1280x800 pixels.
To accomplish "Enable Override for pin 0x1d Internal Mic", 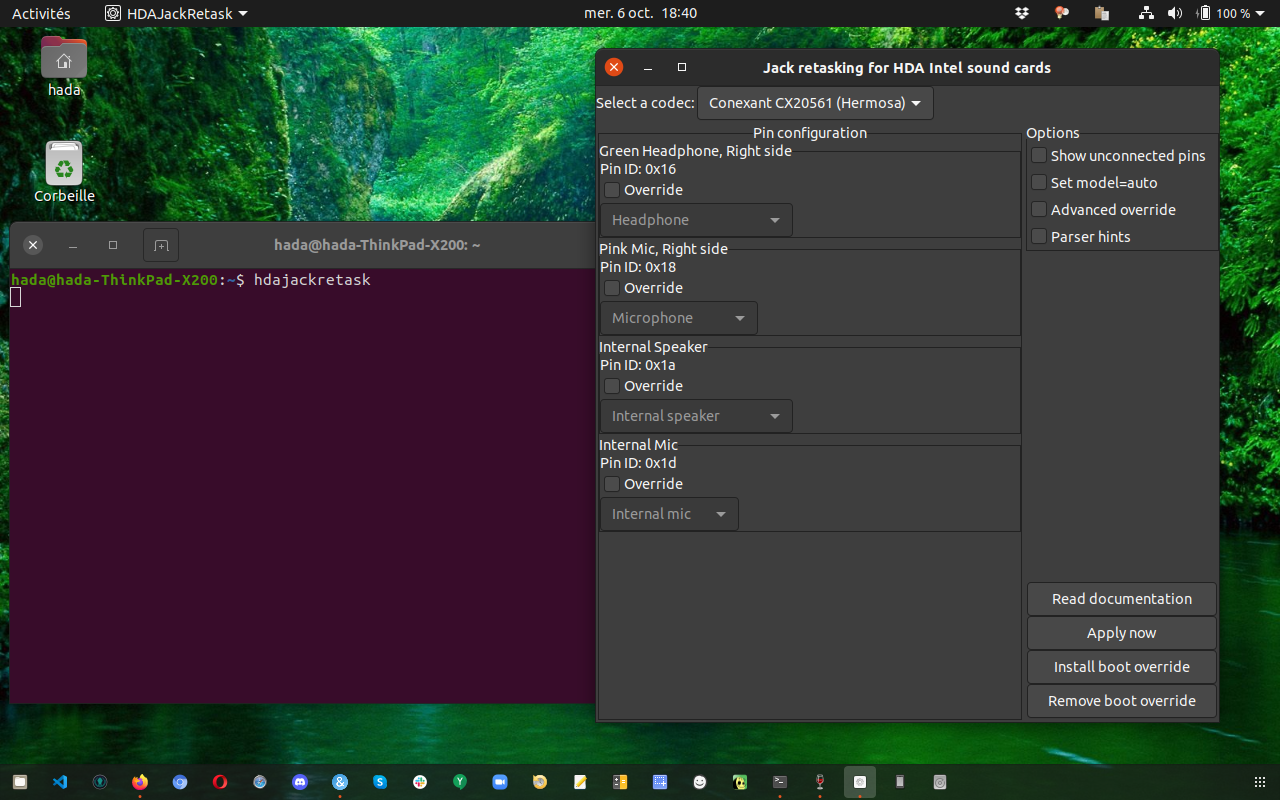I will point(612,484).
